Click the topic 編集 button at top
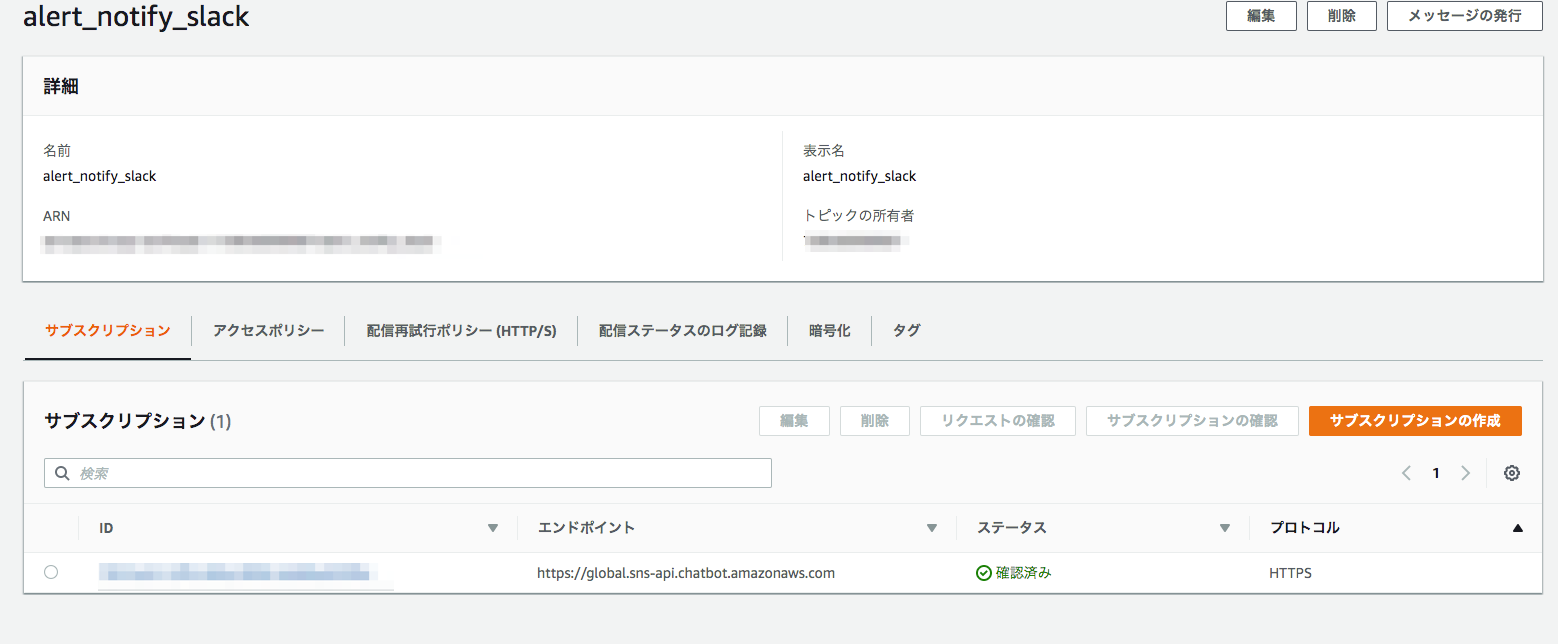The width and height of the screenshot is (1558, 644). click(x=1260, y=16)
